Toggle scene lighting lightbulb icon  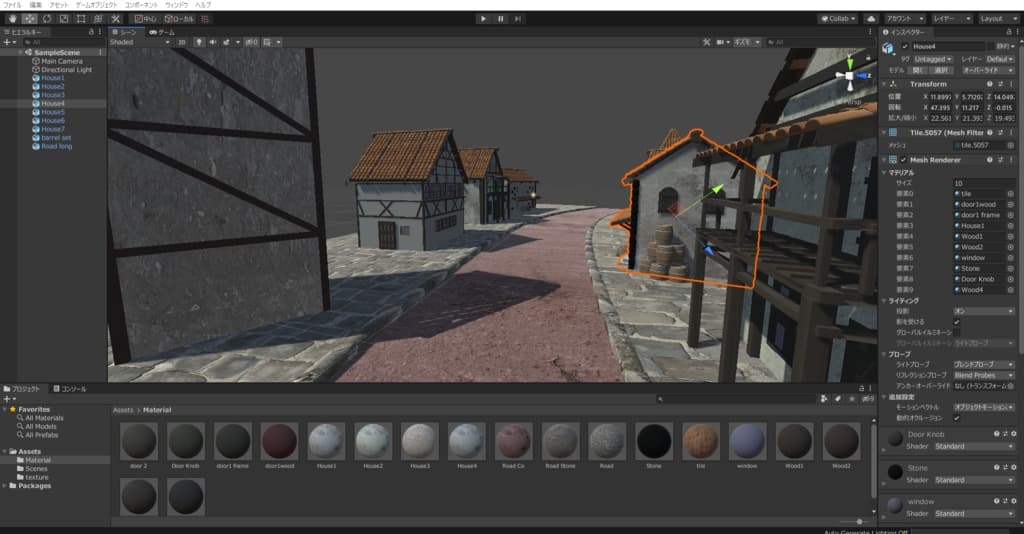(x=199, y=42)
